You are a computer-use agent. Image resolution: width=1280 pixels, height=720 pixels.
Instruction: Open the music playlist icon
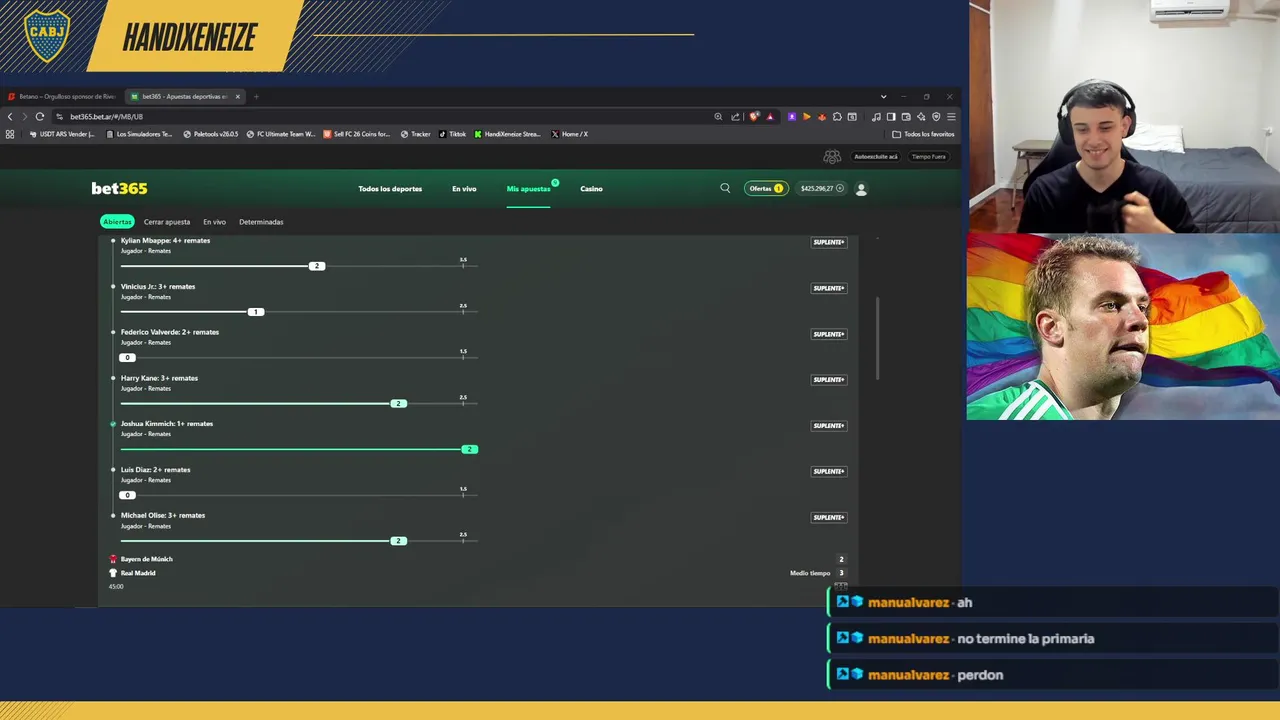point(876,117)
